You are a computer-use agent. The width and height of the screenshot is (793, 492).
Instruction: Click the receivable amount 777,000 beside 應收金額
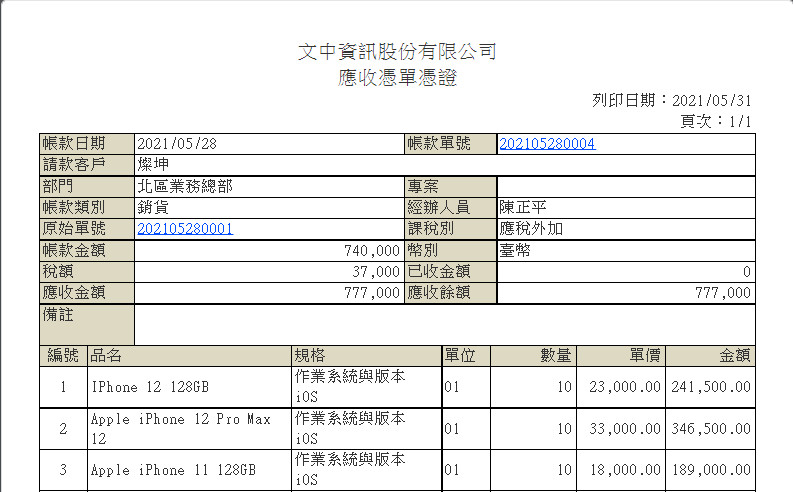click(x=372, y=293)
